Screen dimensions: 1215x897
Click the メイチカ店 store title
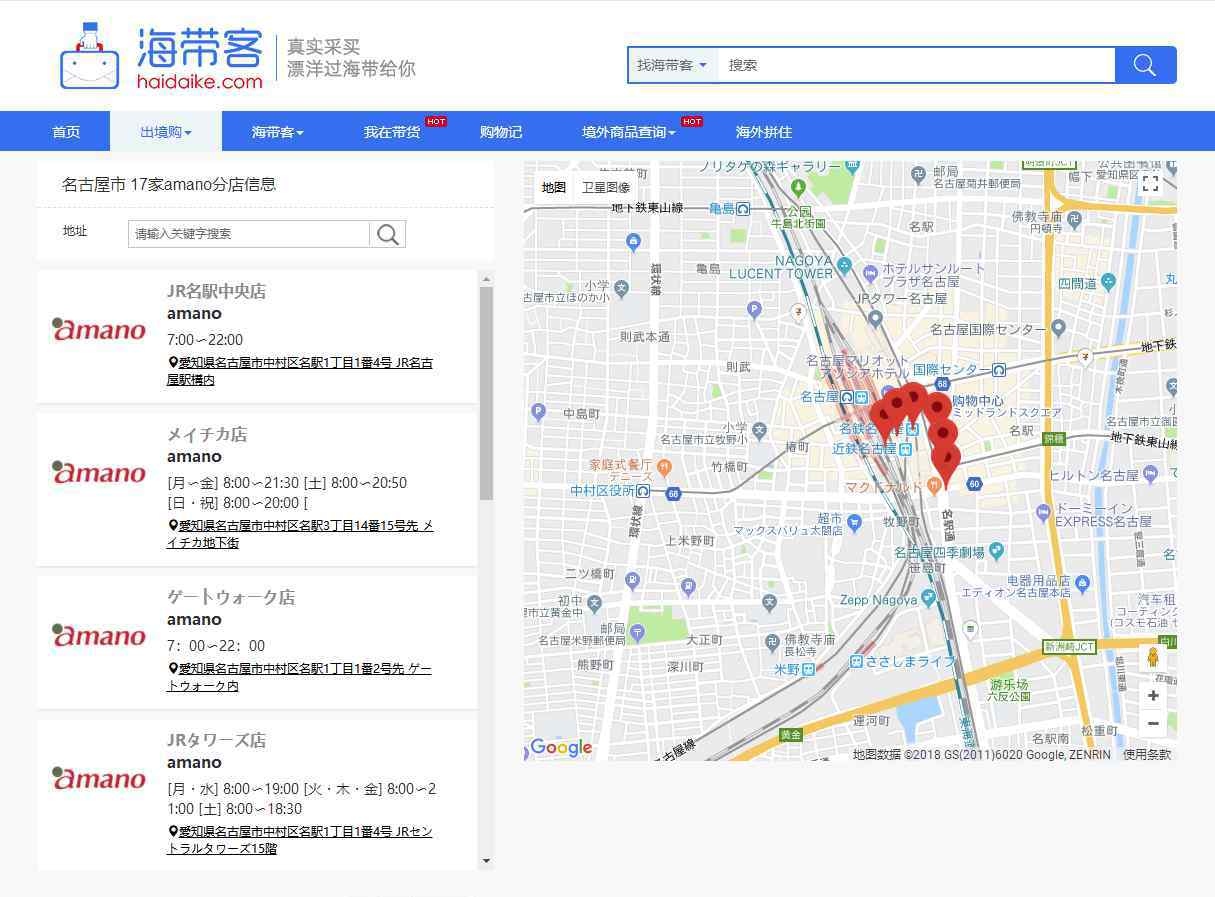(207, 435)
